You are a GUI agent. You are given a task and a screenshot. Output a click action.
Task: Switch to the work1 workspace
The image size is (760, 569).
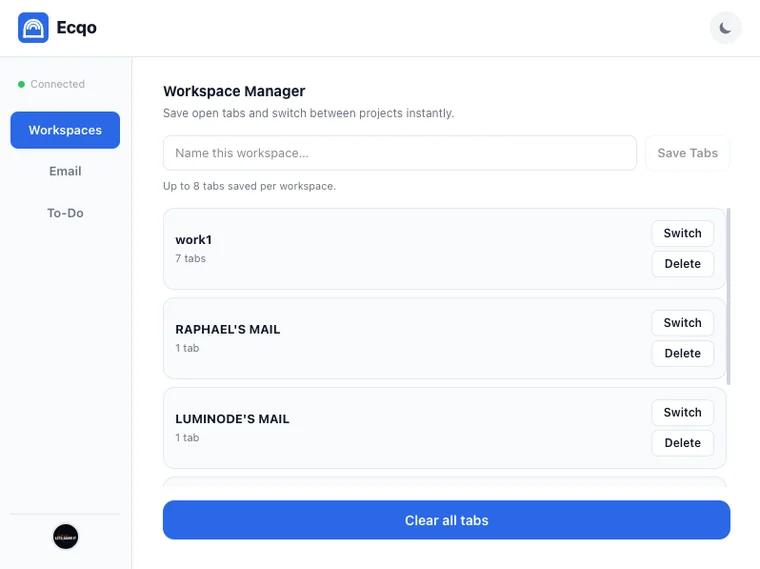point(682,233)
